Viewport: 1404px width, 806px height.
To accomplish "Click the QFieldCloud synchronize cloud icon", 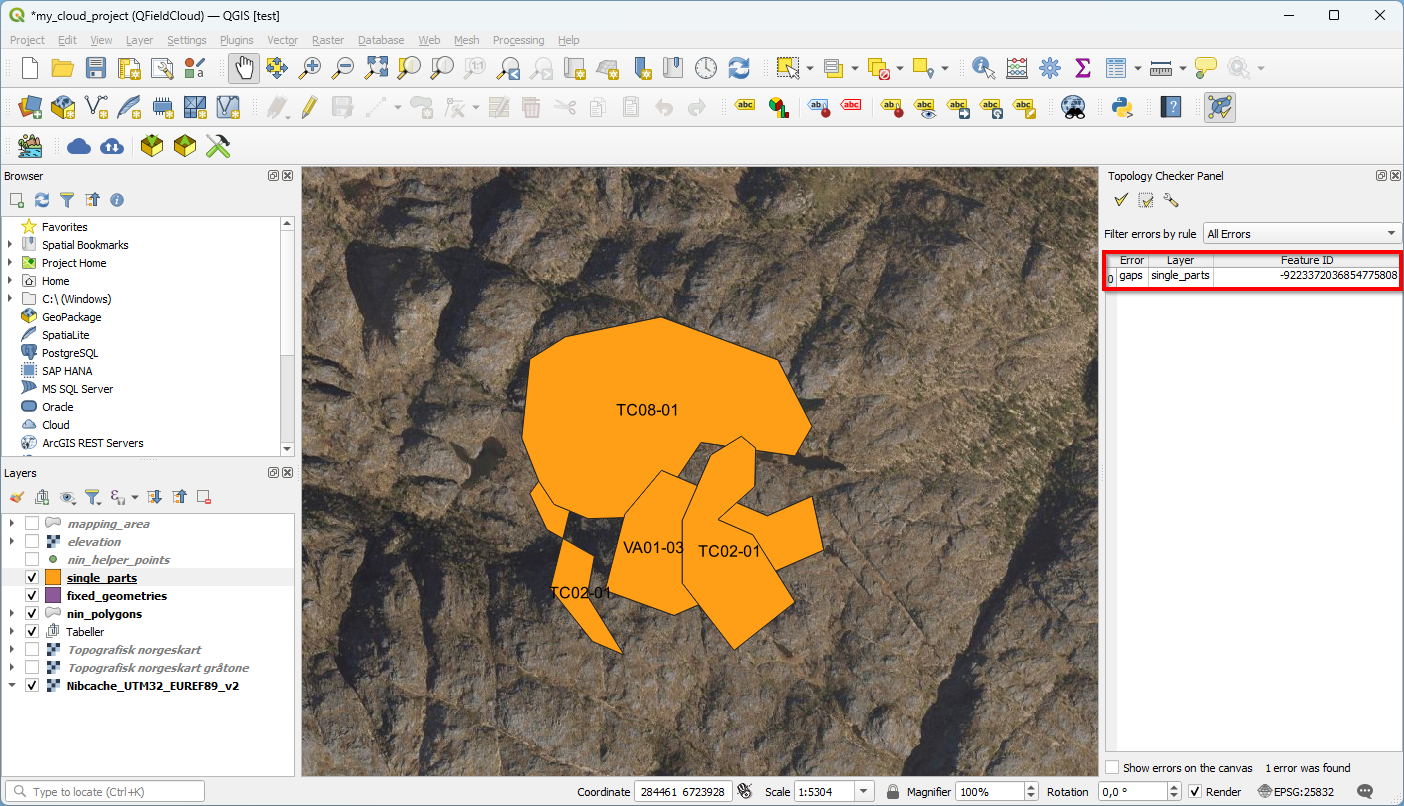I will click(x=112, y=146).
